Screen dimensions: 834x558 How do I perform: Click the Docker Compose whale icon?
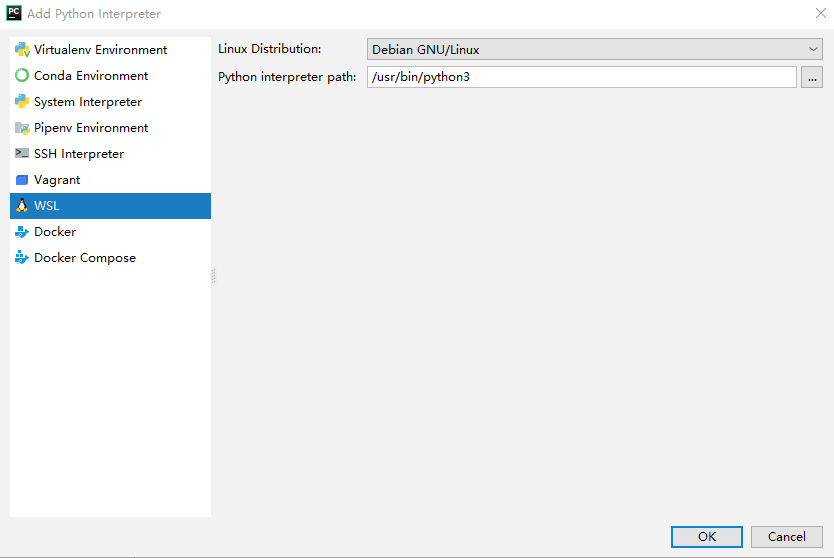[x=22, y=257]
